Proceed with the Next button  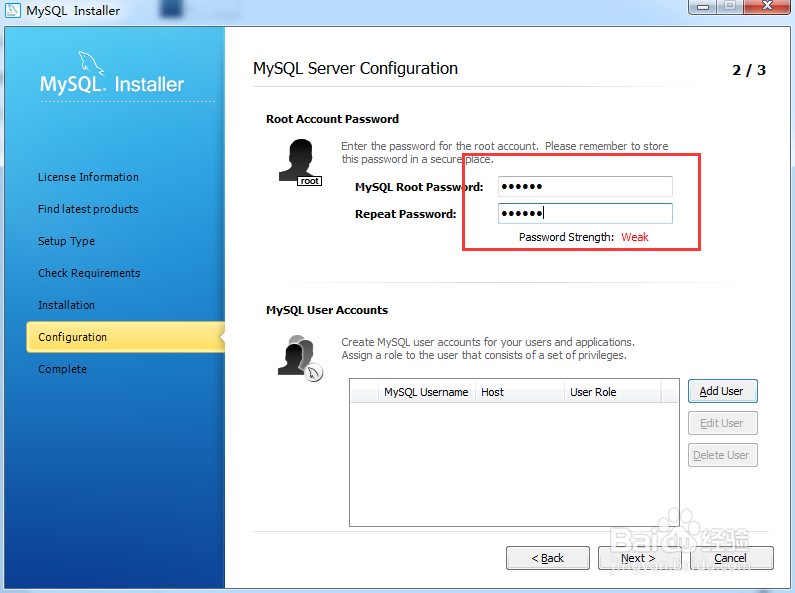639,558
